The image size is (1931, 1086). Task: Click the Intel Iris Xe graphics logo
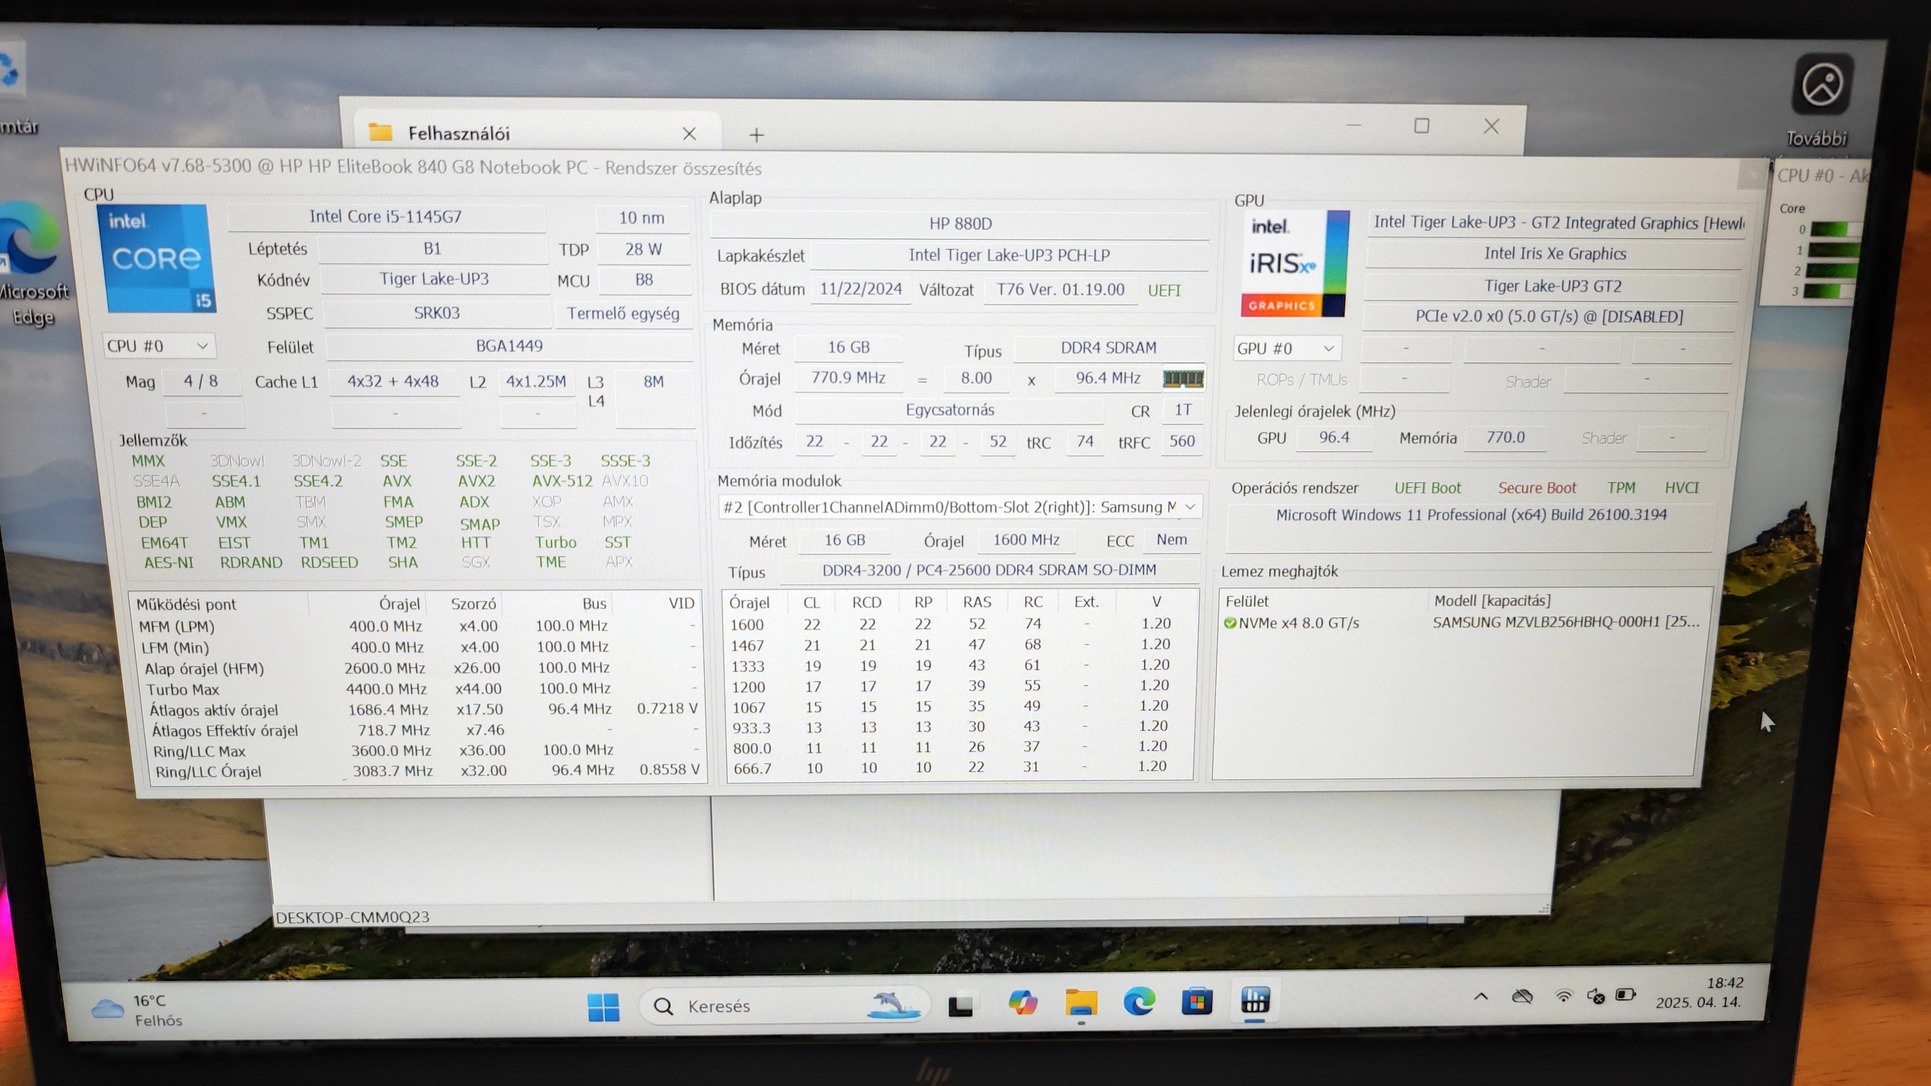pyautogui.click(x=1294, y=263)
